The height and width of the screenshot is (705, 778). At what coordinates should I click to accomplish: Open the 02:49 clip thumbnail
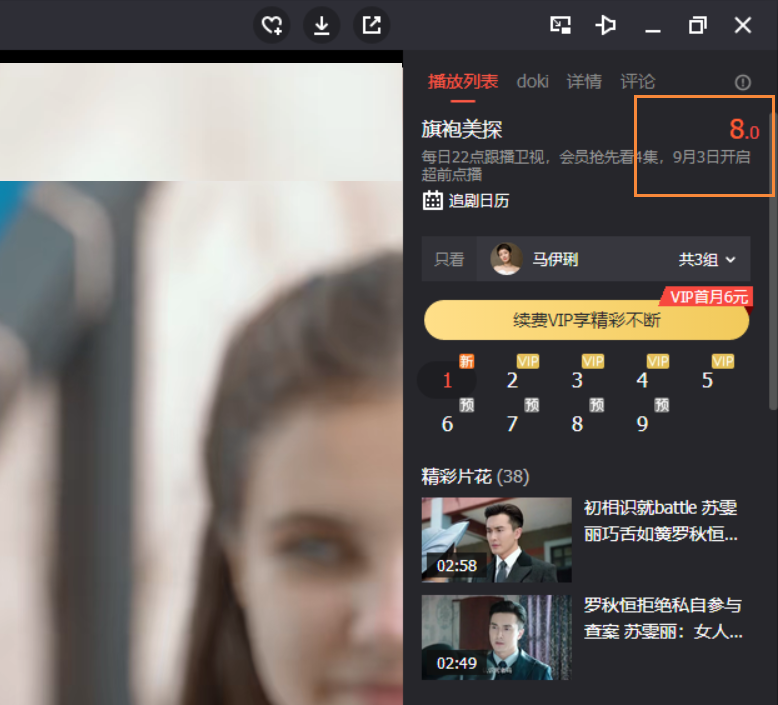pos(497,638)
